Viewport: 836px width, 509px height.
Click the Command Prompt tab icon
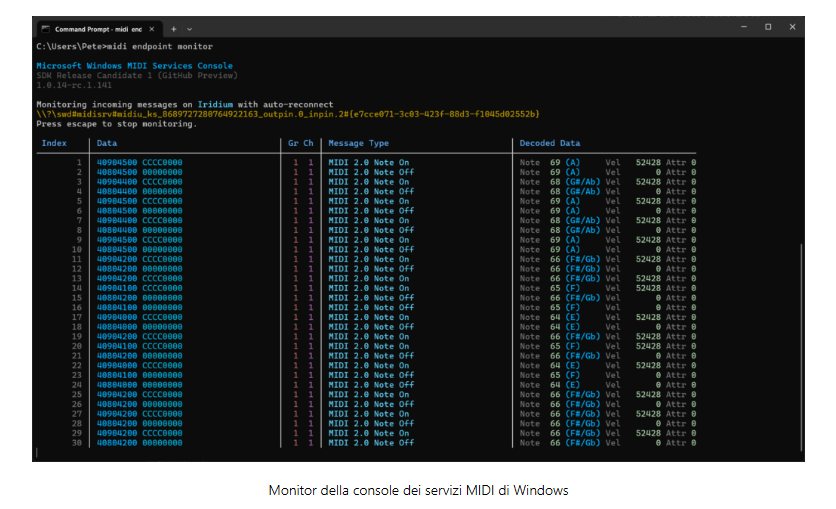(x=46, y=29)
